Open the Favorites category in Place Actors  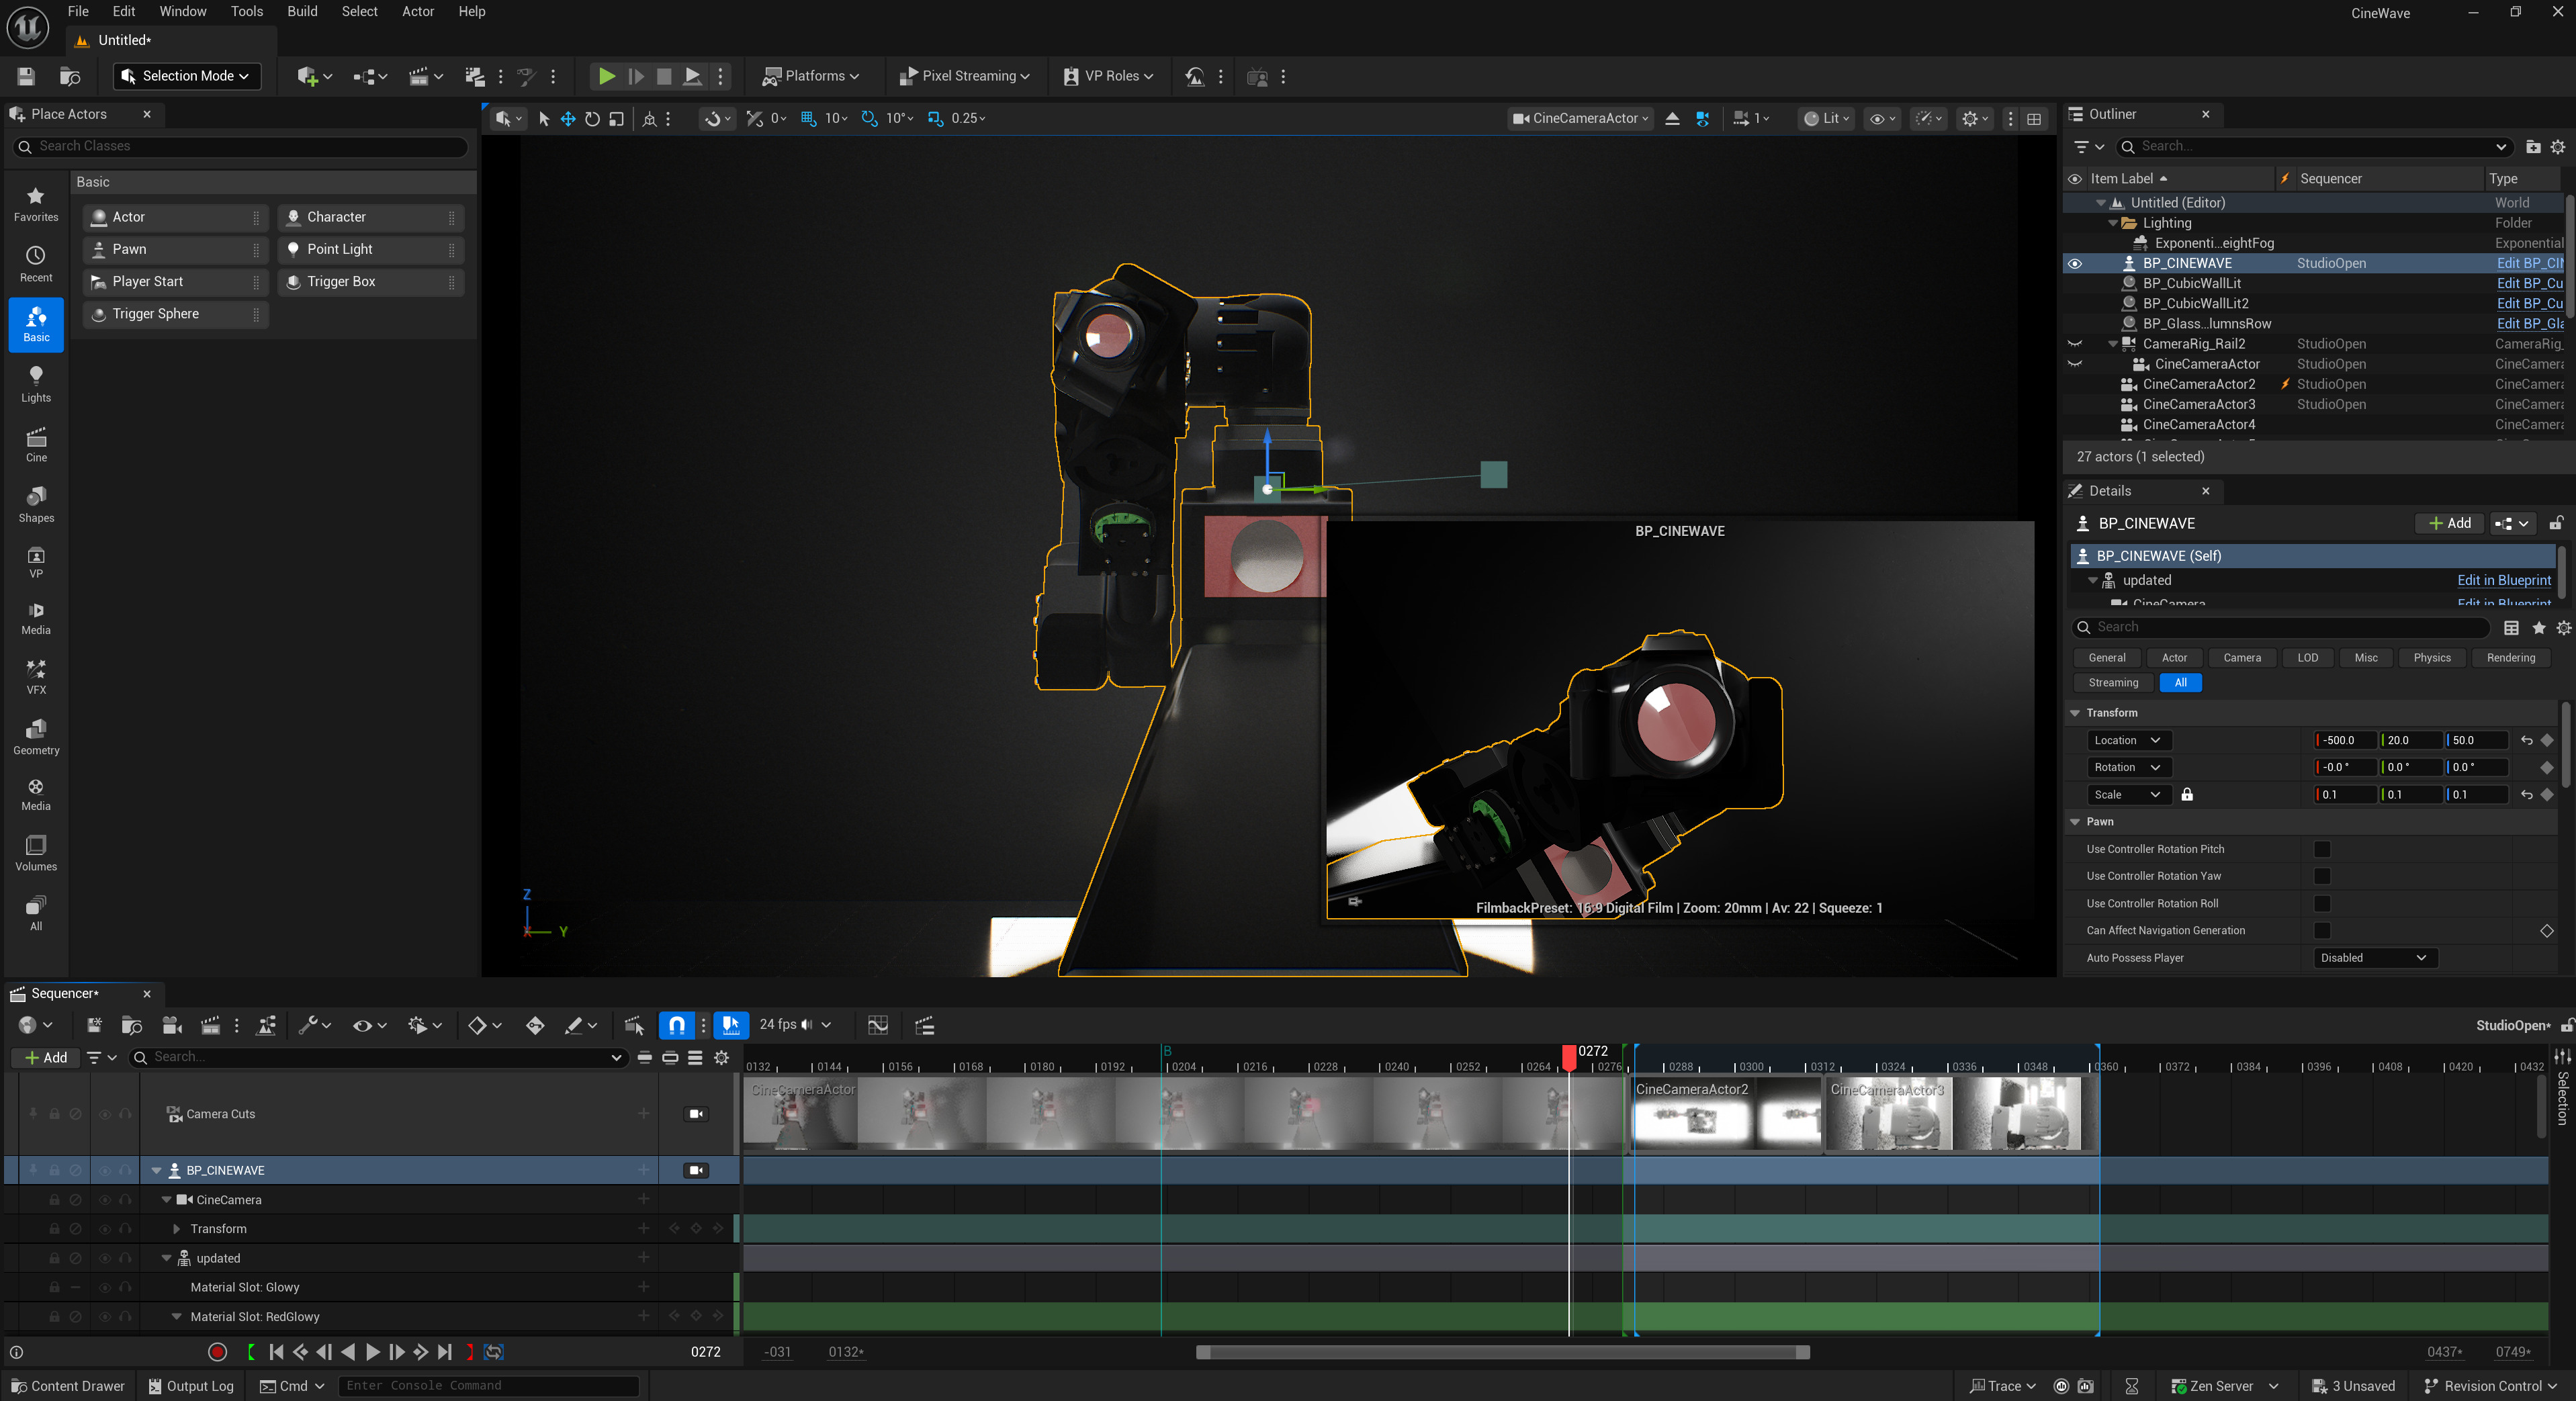coord(36,204)
